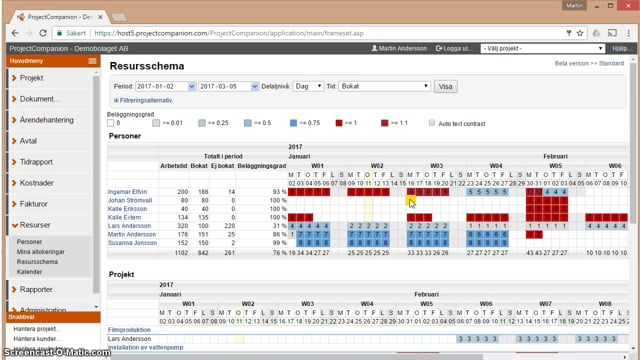Image resolution: width=640 pixels, height=360 pixels.
Task: Select Kalender submenu item
Action: pyautogui.click(x=29, y=272)
